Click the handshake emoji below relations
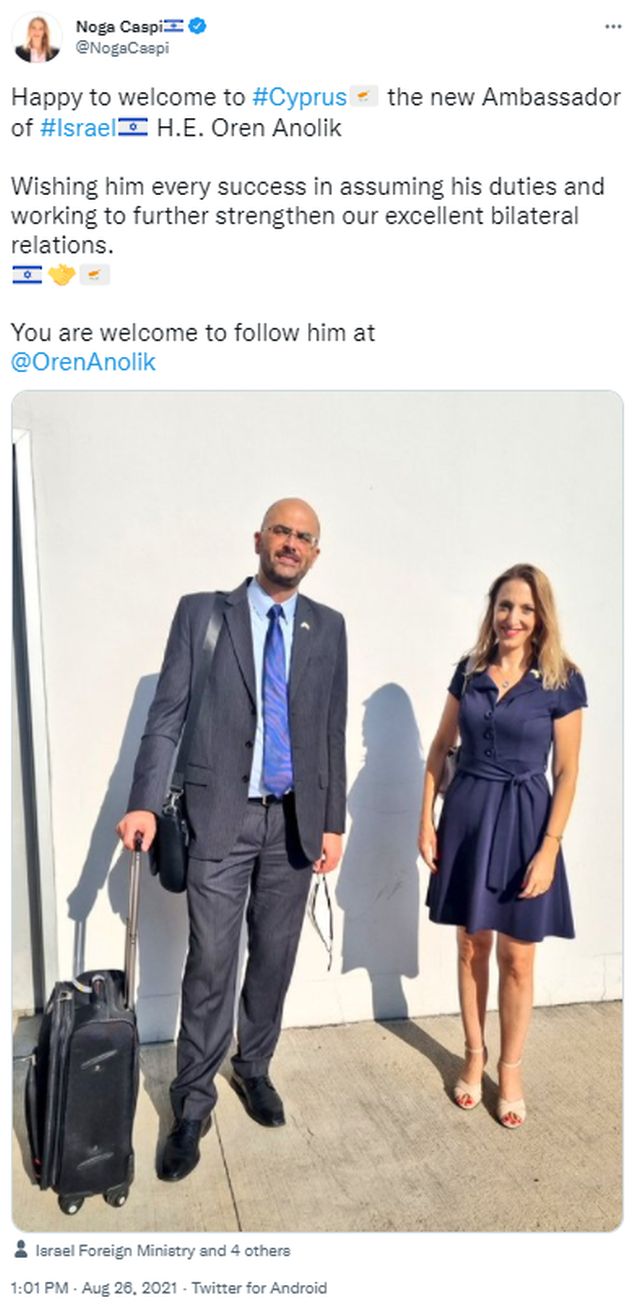640x1311 pixels. tap(63, 275)
